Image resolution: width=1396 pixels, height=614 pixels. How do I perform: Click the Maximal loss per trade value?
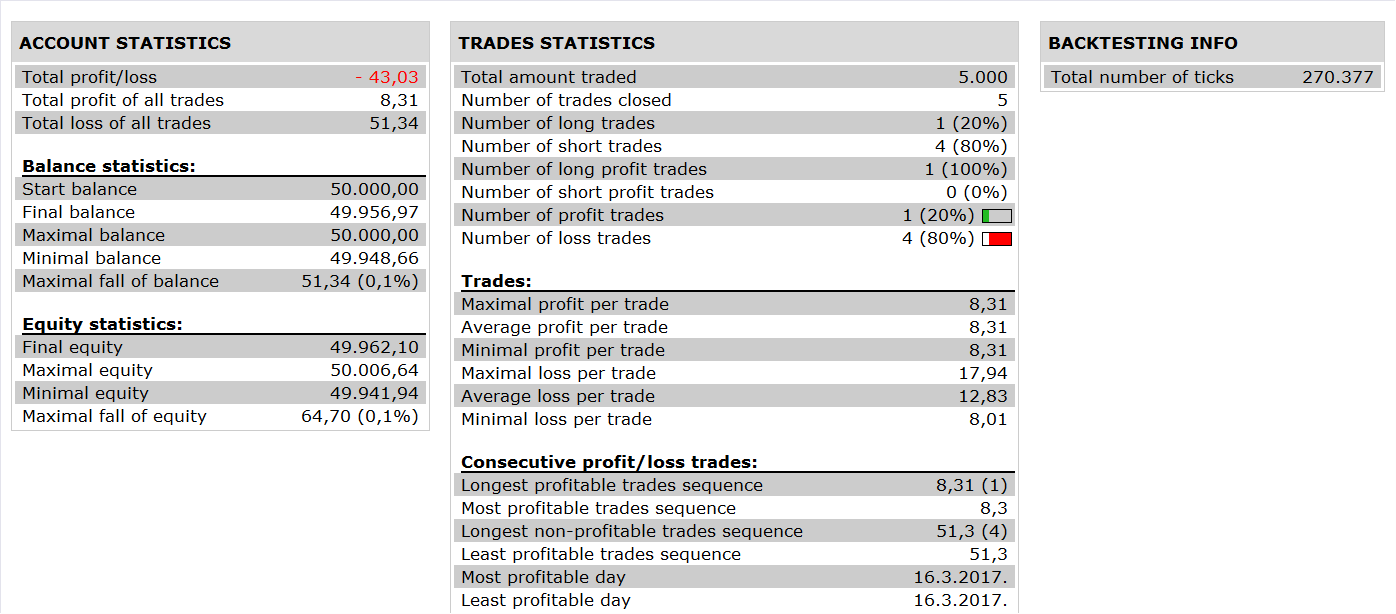[x=988, y=373]
